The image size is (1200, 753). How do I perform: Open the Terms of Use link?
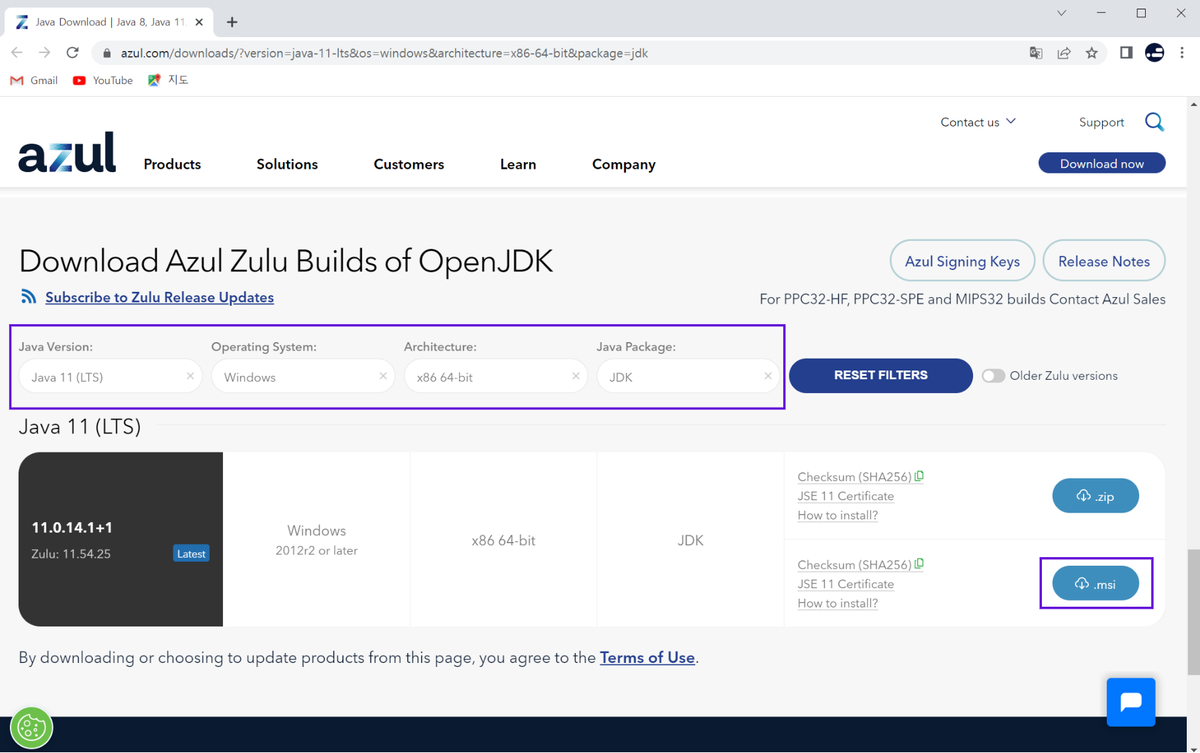coord(647,657)
